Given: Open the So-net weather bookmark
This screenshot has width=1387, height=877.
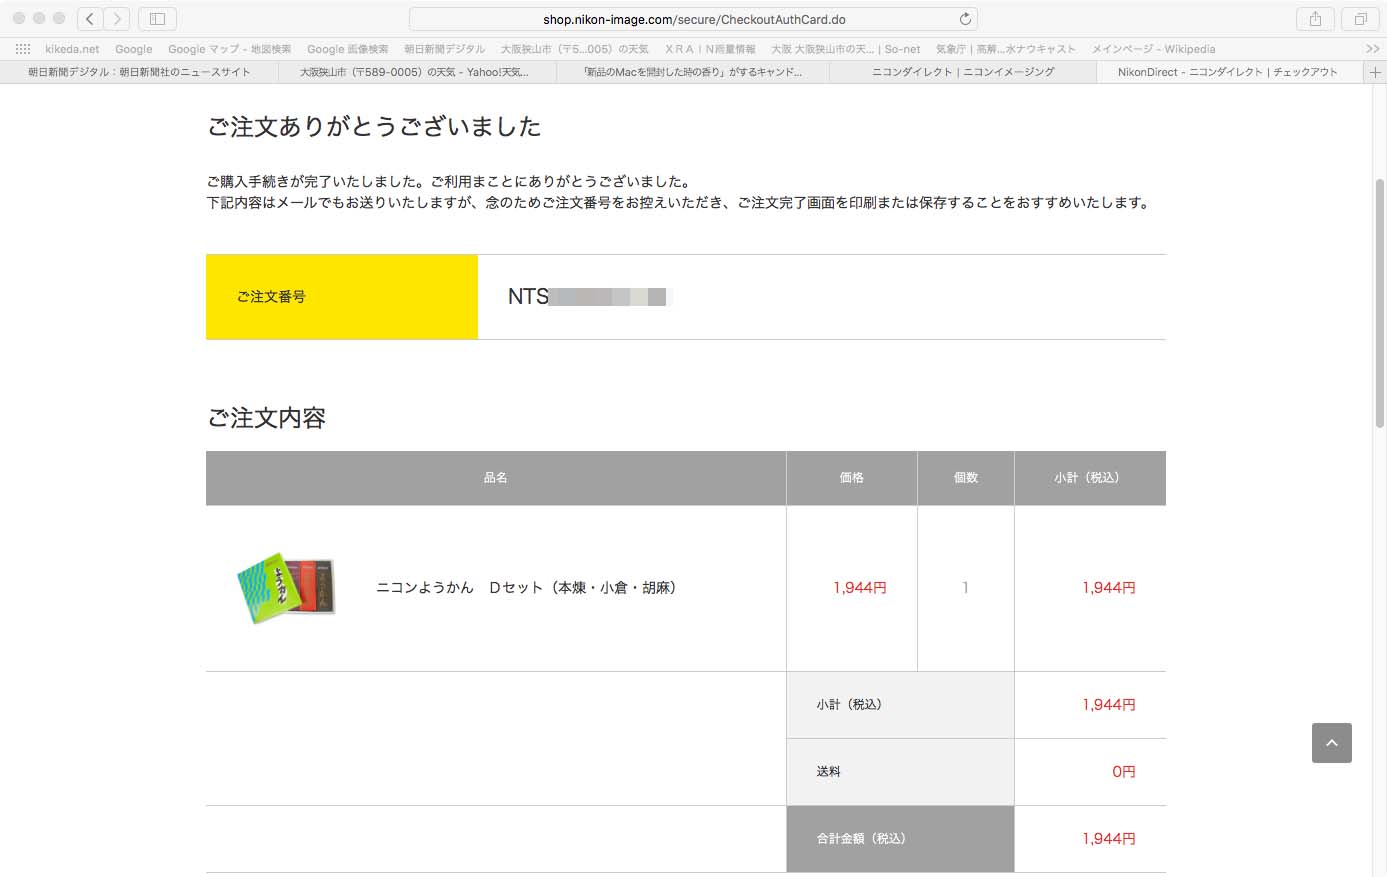Looking at the screenshot, I should click(x=845, y=49).
